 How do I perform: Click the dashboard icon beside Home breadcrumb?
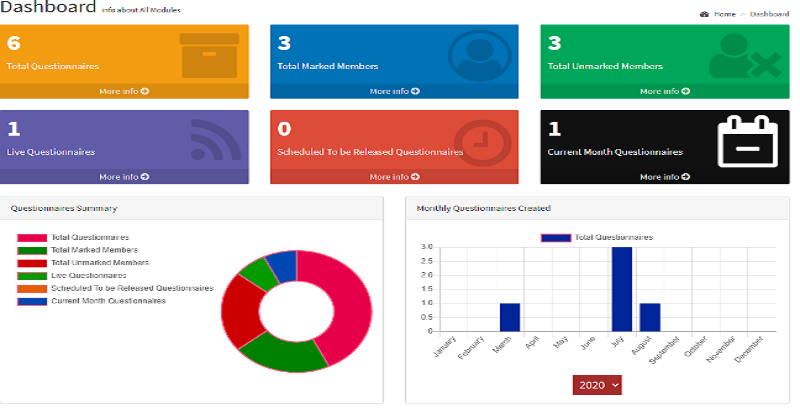click(x=704, y=14)
